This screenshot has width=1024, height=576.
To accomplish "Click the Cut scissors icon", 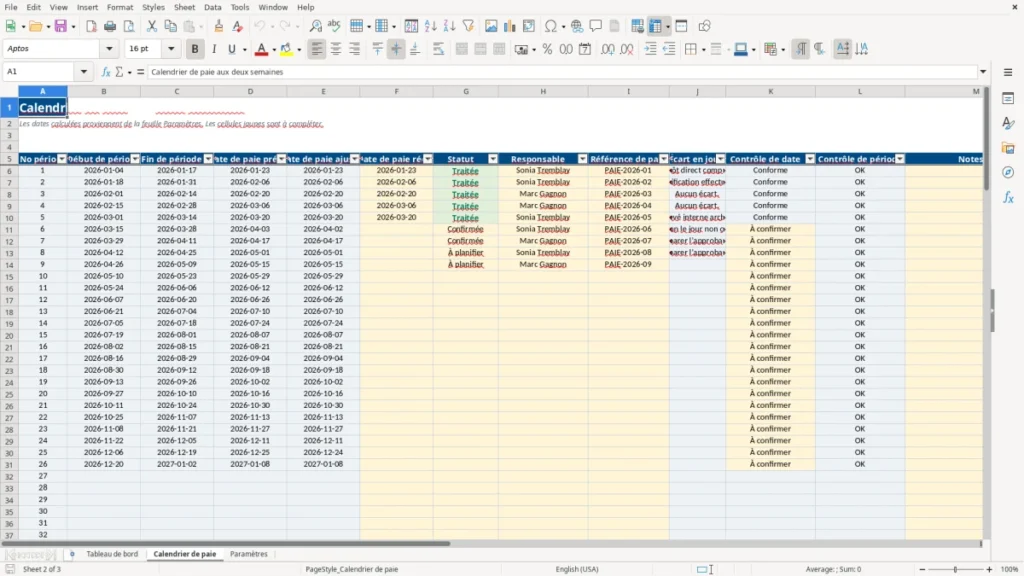I will tap(152, 26).
